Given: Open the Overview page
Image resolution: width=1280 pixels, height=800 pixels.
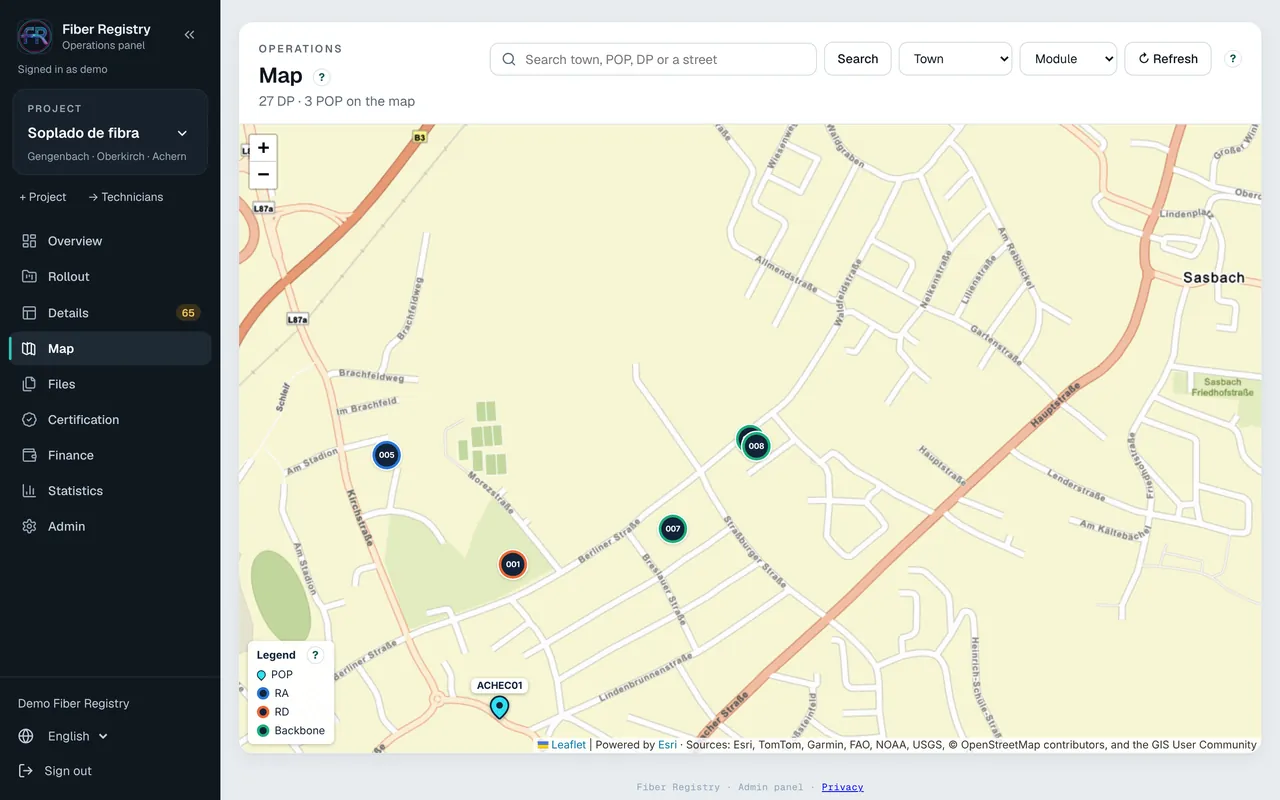Looking at the screenshot, I should tap(110, 241).
